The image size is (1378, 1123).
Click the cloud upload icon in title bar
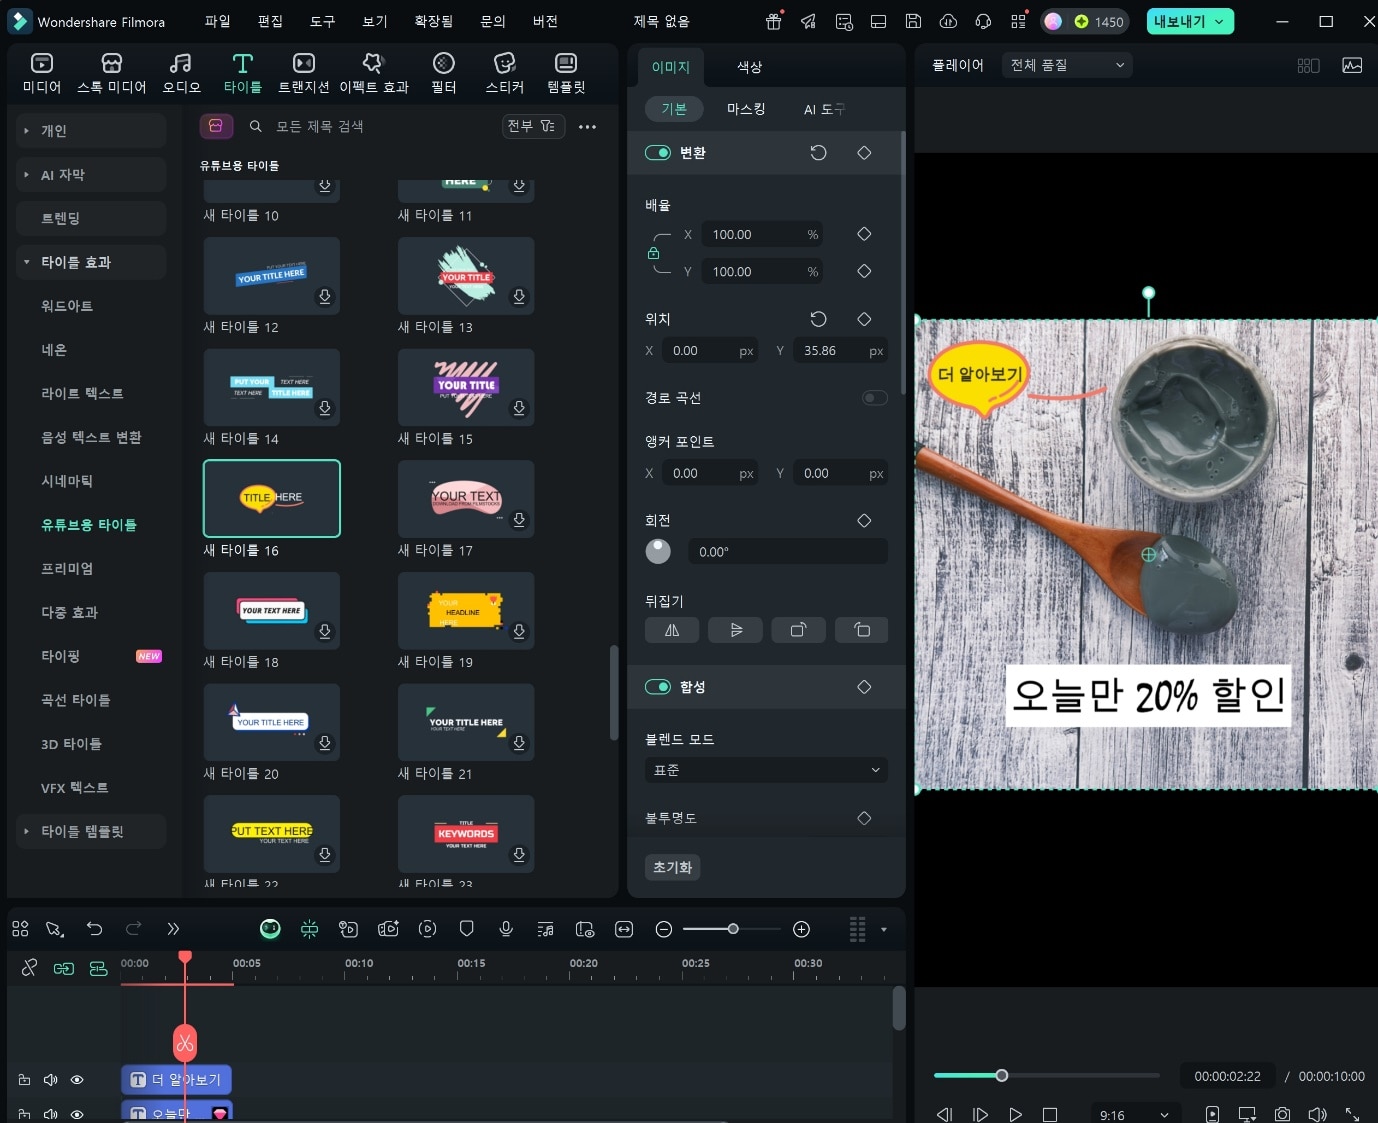(948, 21)
